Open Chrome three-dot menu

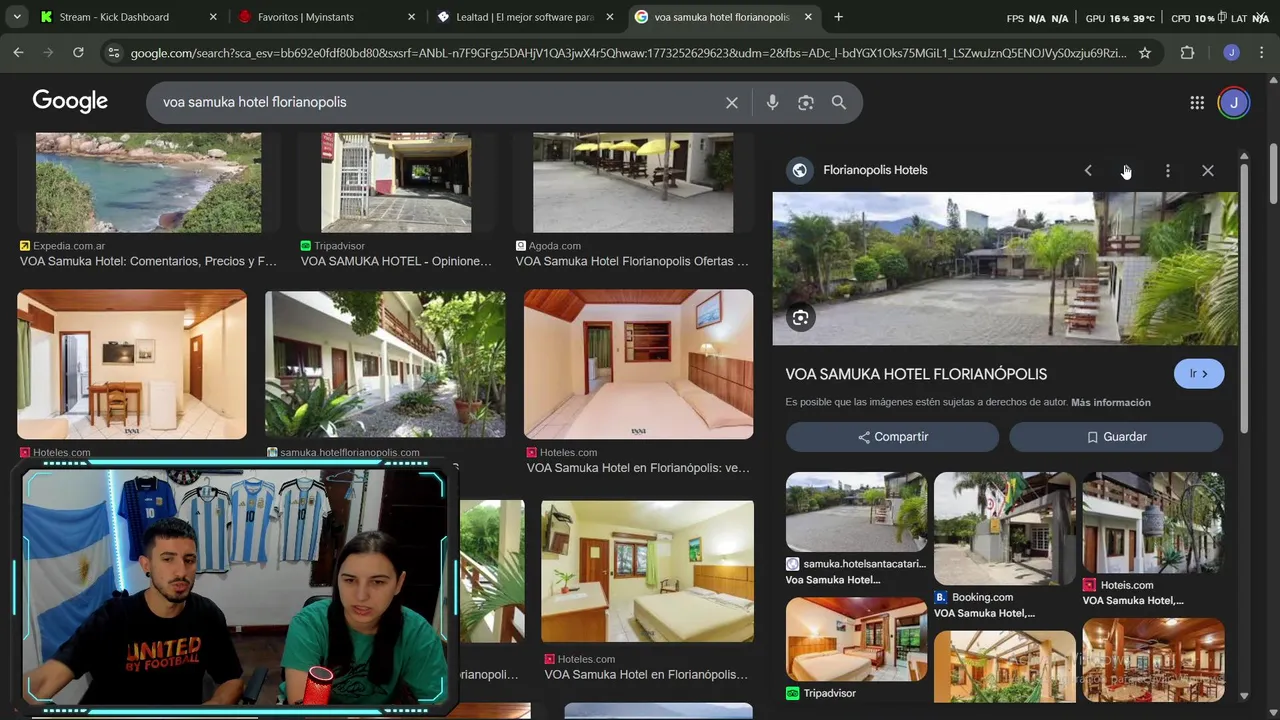coord(1263,52)
